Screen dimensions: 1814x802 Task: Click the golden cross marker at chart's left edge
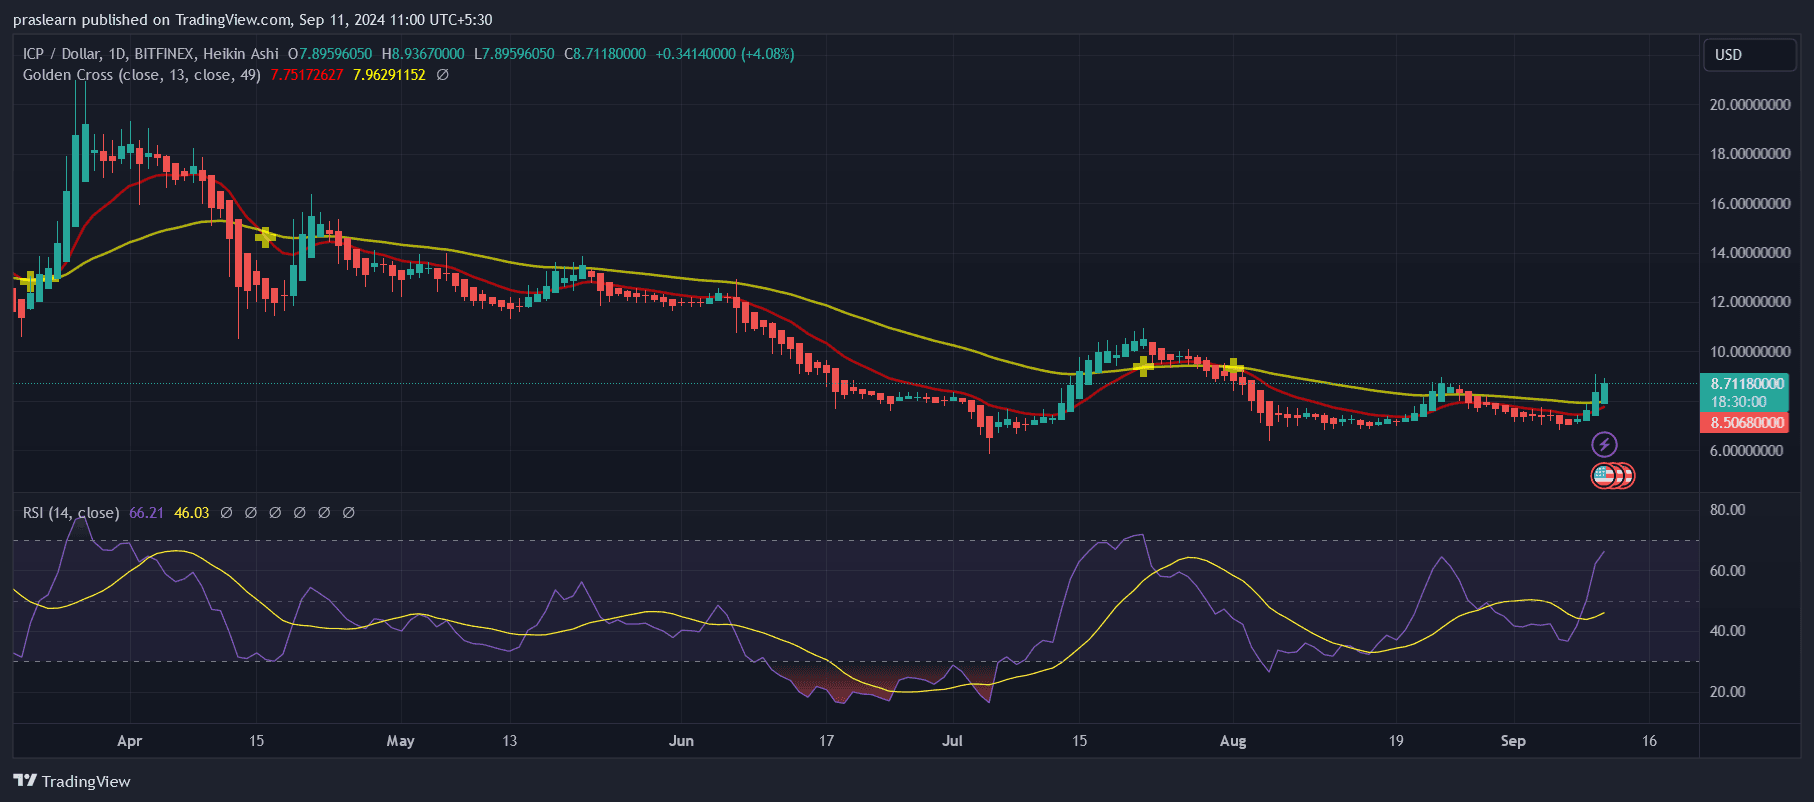pyautogui.click(x=29, y=281)
